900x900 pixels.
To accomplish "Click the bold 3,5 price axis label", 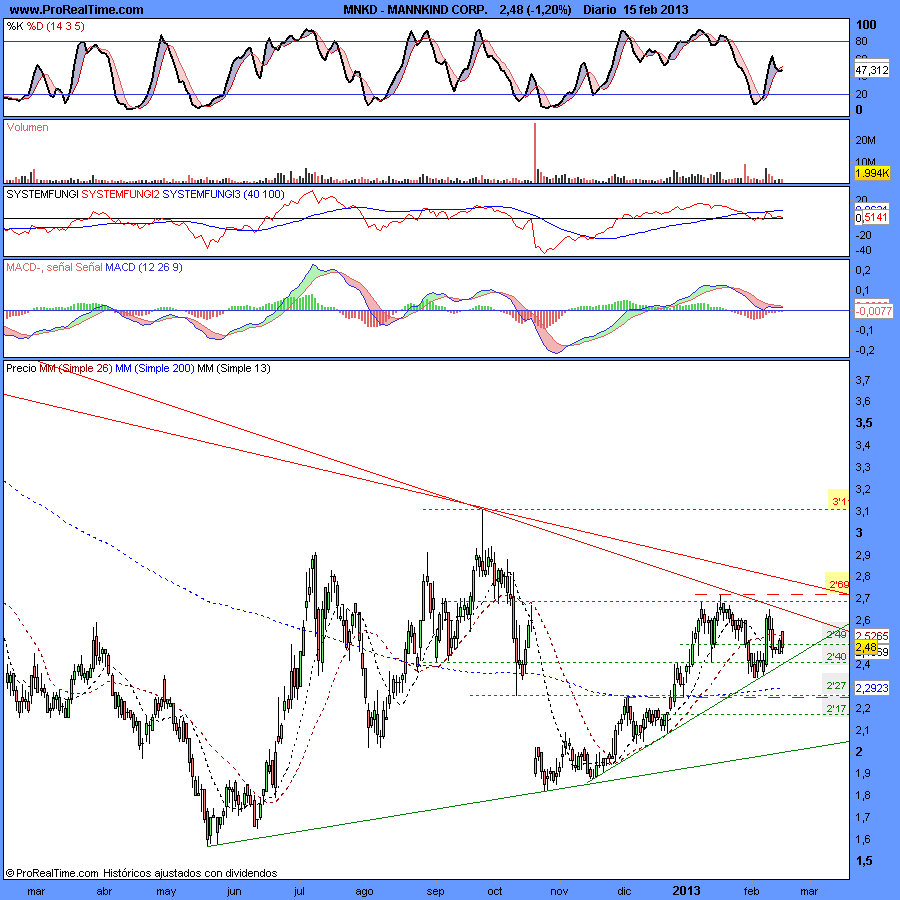I will 864,423.
